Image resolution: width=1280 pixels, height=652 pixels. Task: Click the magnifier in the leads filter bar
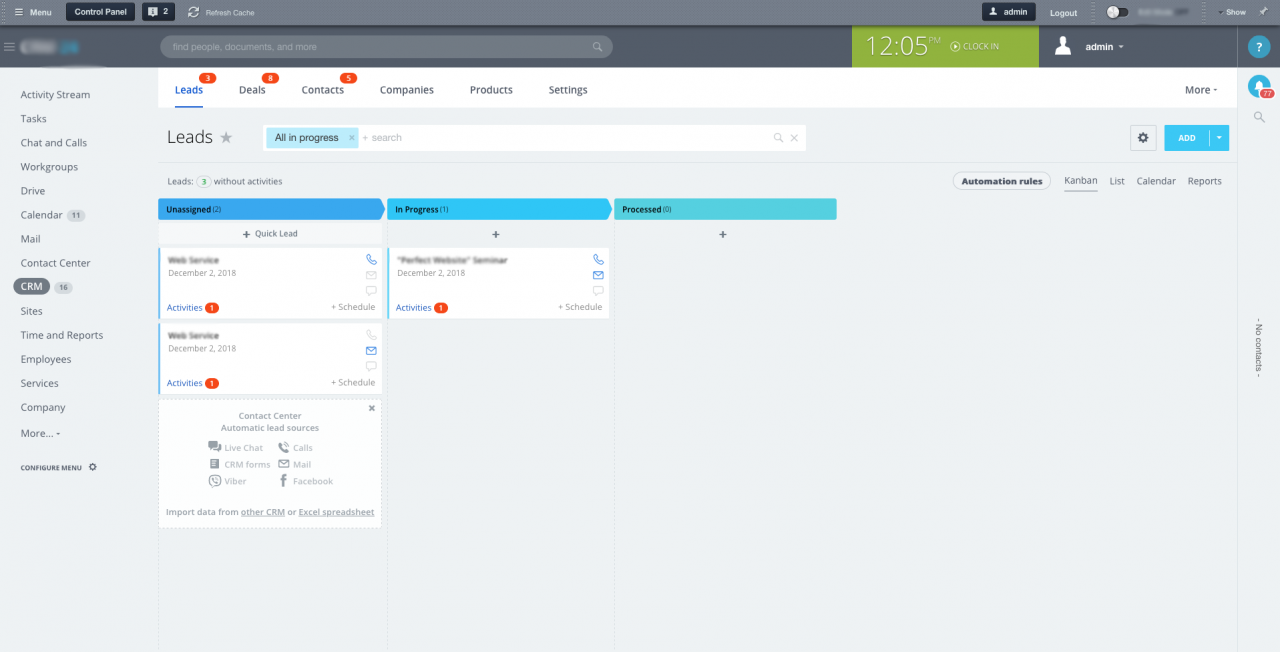tap(777, 137)
